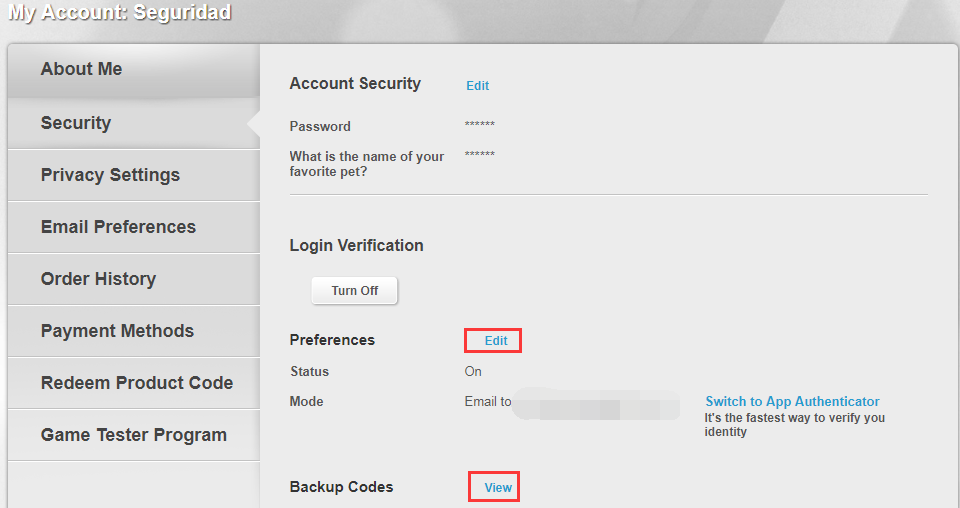Image resolution: width=960 pixels, height=508 pixels.
Task: Select the Security sidebar tab
Action: pos(133,123)
